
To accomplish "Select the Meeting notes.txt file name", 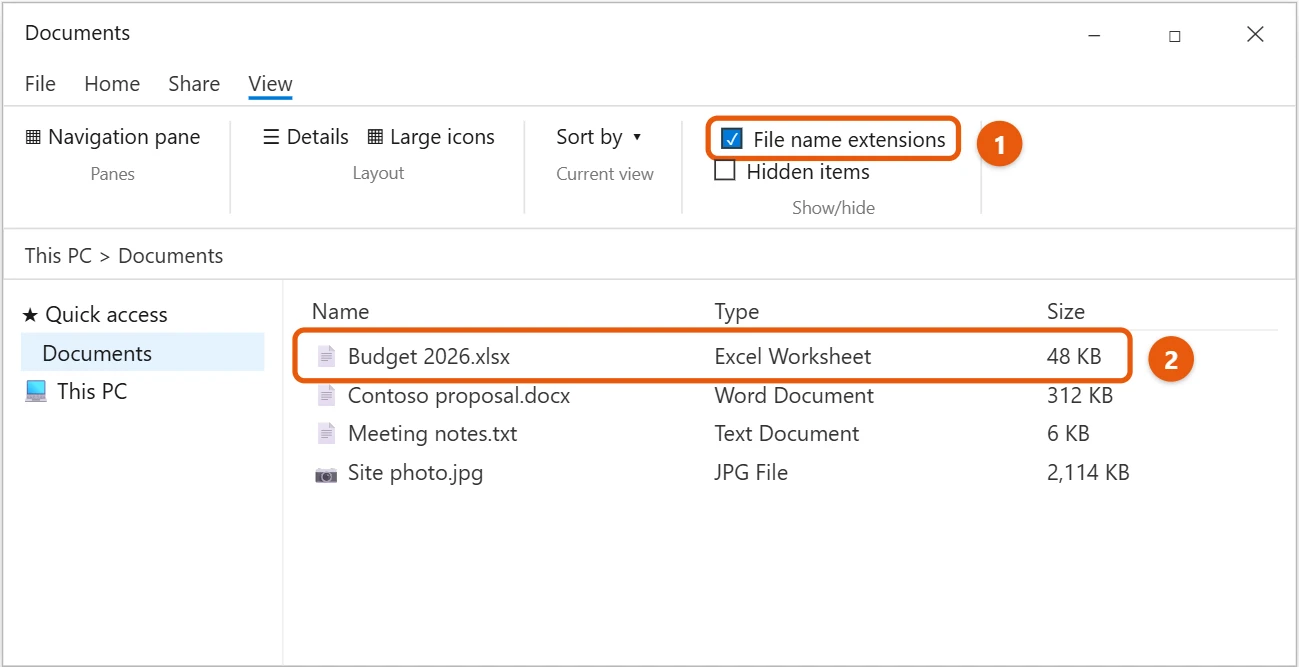I will click(x=433, y=434).
